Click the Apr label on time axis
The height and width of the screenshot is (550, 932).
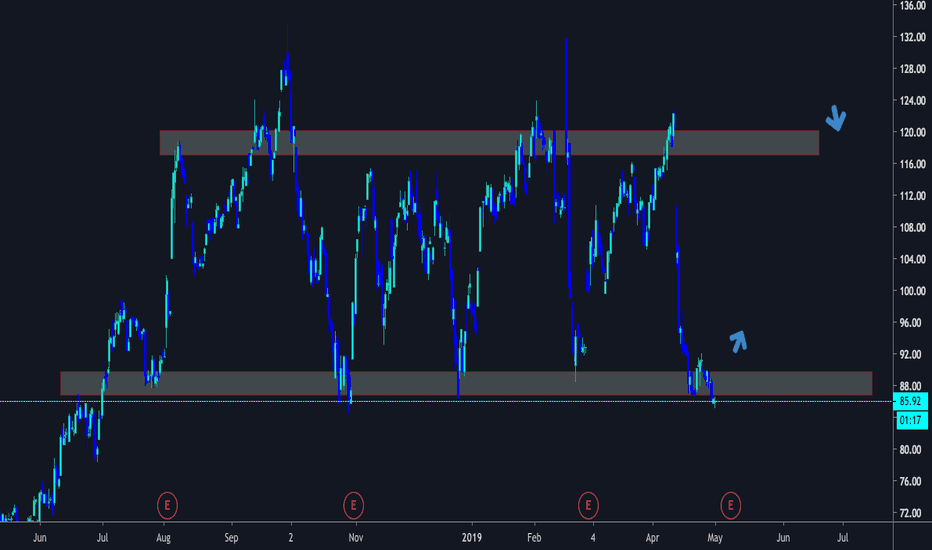coord(653,538)
